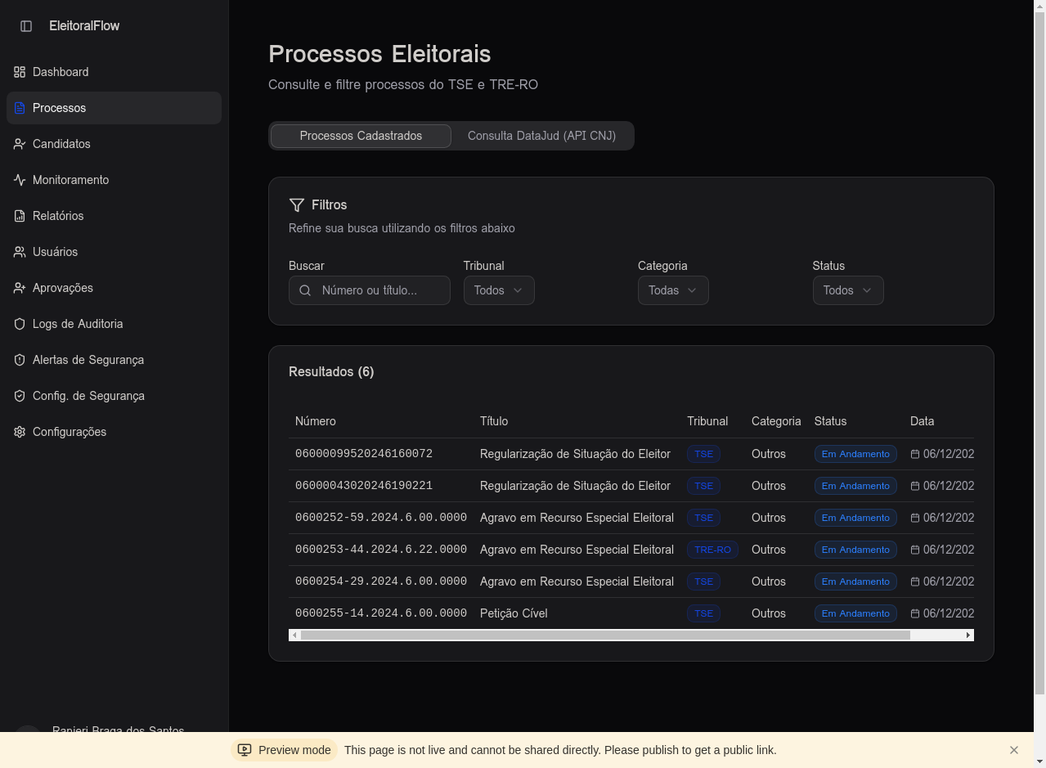This screenshot has width=1046, height=768.
Task: Open process 0600253-44.2024.6.22.0000 row
Action: (380, 550)
